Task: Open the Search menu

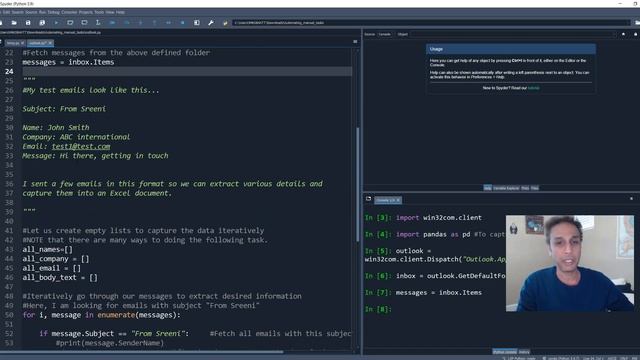Action: (x=18, y=12)
